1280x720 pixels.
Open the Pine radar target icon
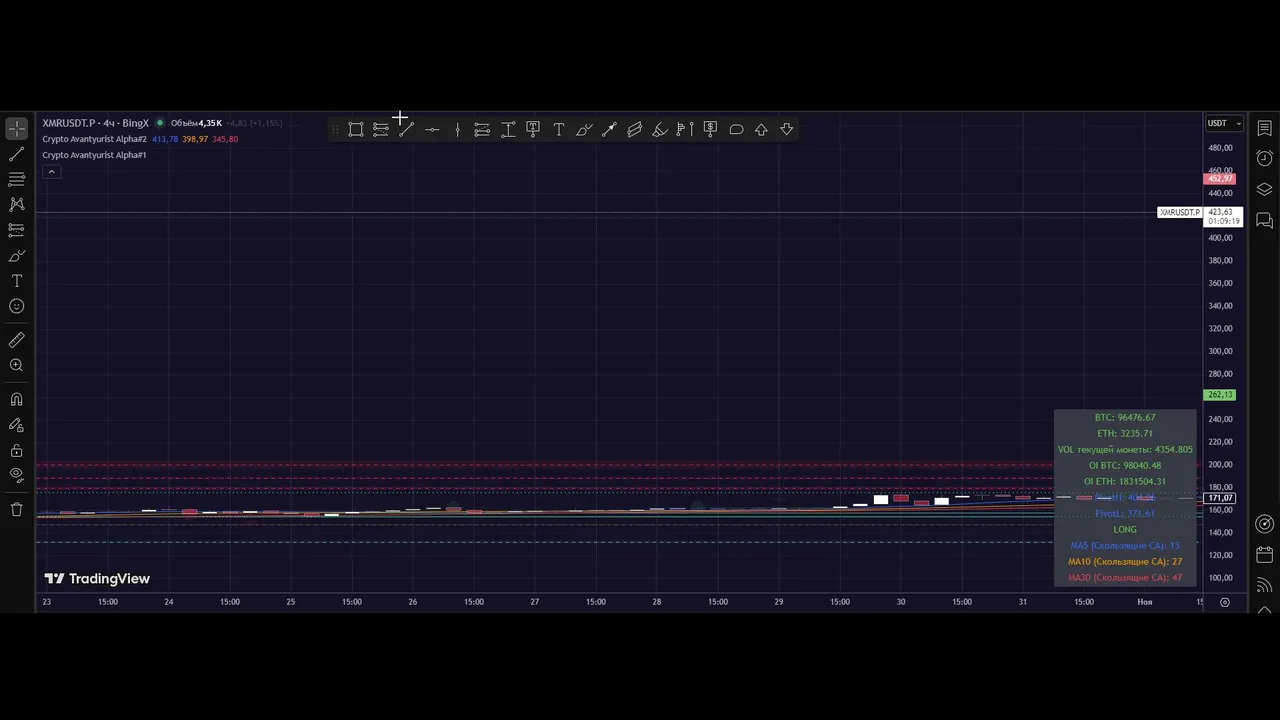(1265, 524)
